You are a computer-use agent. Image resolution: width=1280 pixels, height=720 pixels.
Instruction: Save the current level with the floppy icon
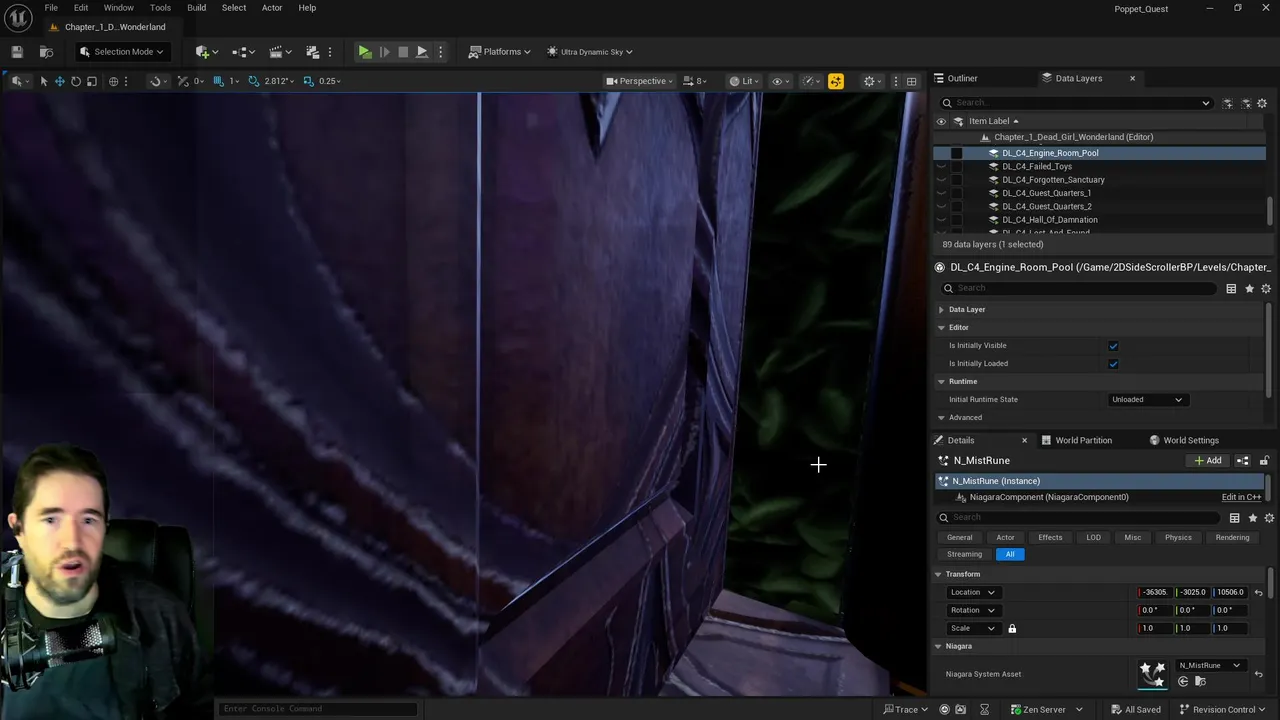(x=17, y=52)
